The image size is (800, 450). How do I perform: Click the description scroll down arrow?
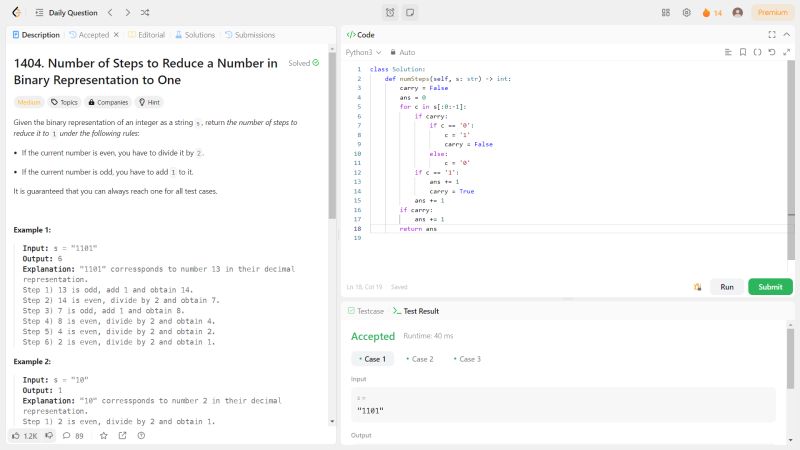pos(332,421)
